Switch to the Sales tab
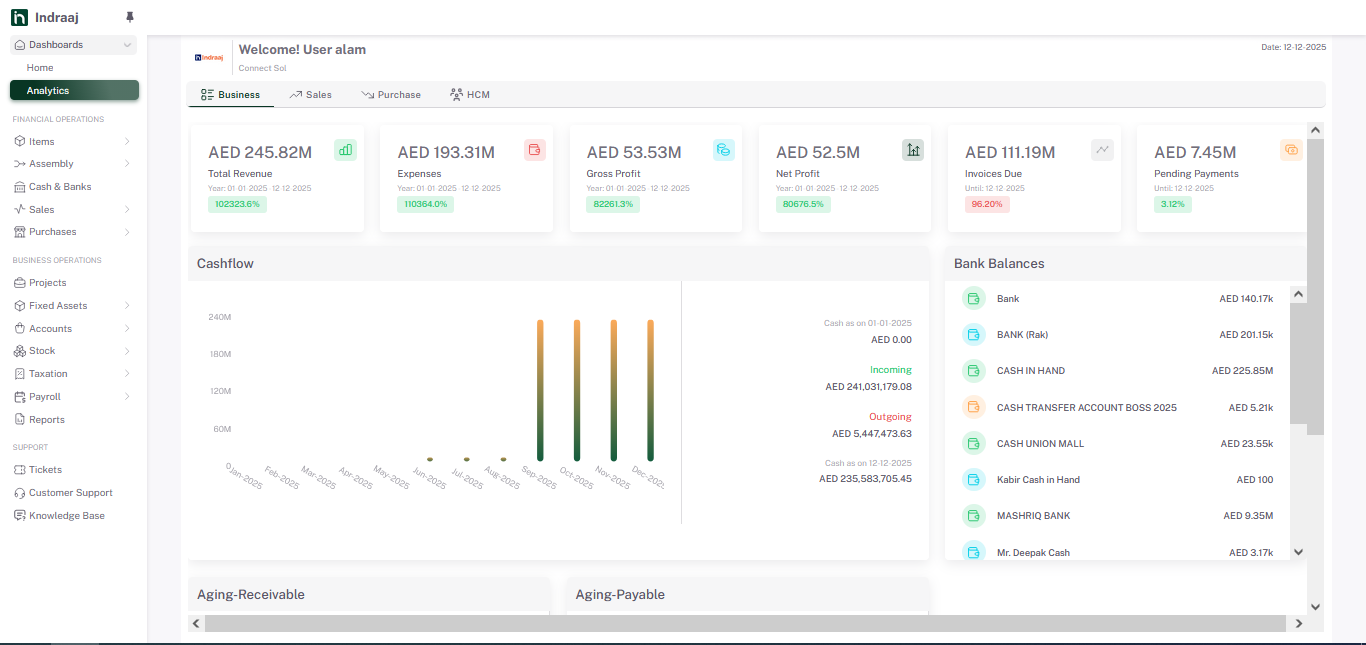The image size is (1366, 645). 311,95
